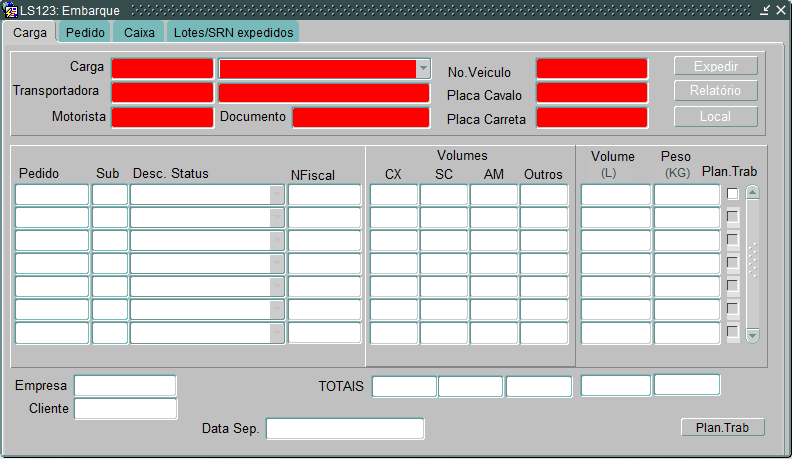Open the Lotes/SRN expedidos tab

tap(233, 32)
